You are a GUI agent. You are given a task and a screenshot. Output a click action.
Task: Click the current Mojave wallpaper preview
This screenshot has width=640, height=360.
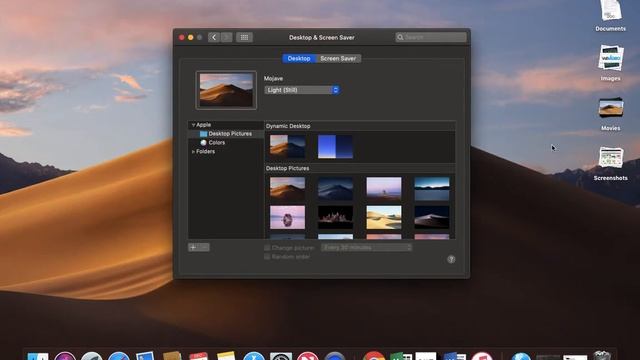(x=226, y=90)
